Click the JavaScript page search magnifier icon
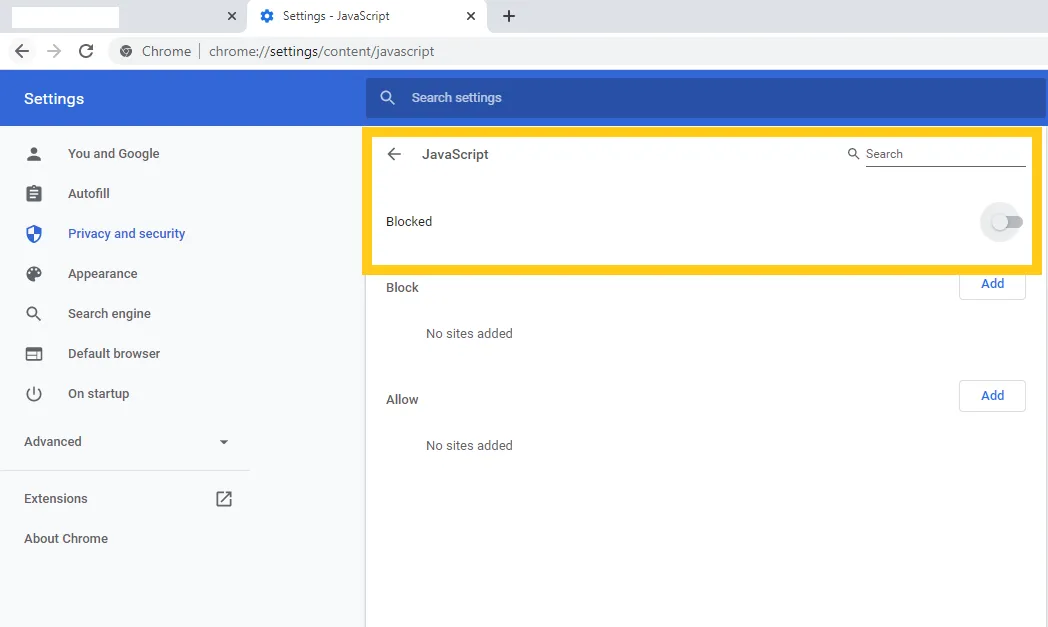 (x=854, y=154)
